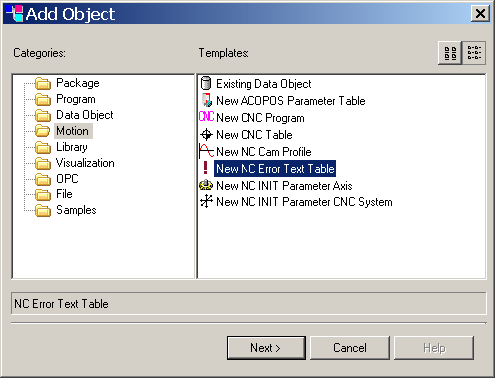The width and height of the screenshot is (496, 379).
Task: Click the Cancel button
Action: [350, 348]
